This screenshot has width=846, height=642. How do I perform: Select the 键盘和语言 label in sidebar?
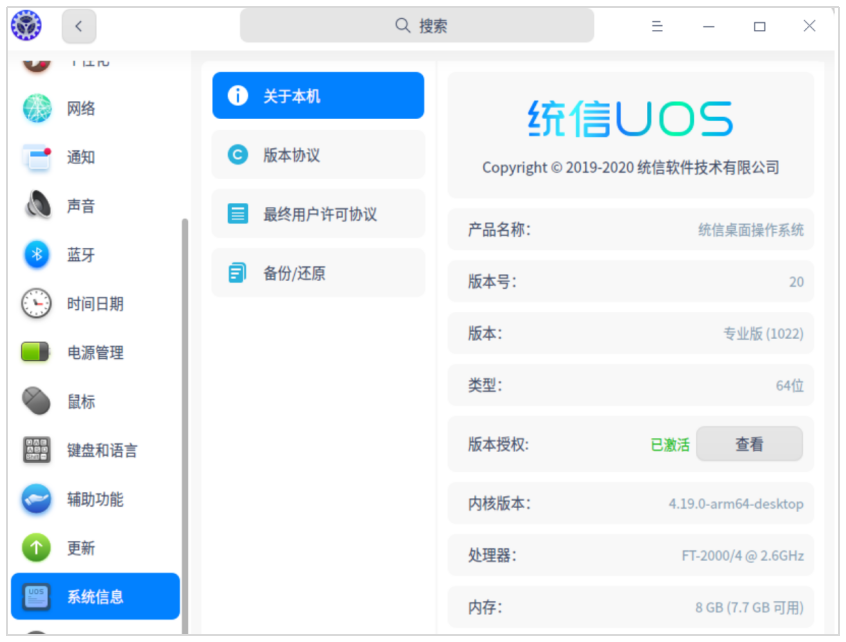[x=103, y=450]
